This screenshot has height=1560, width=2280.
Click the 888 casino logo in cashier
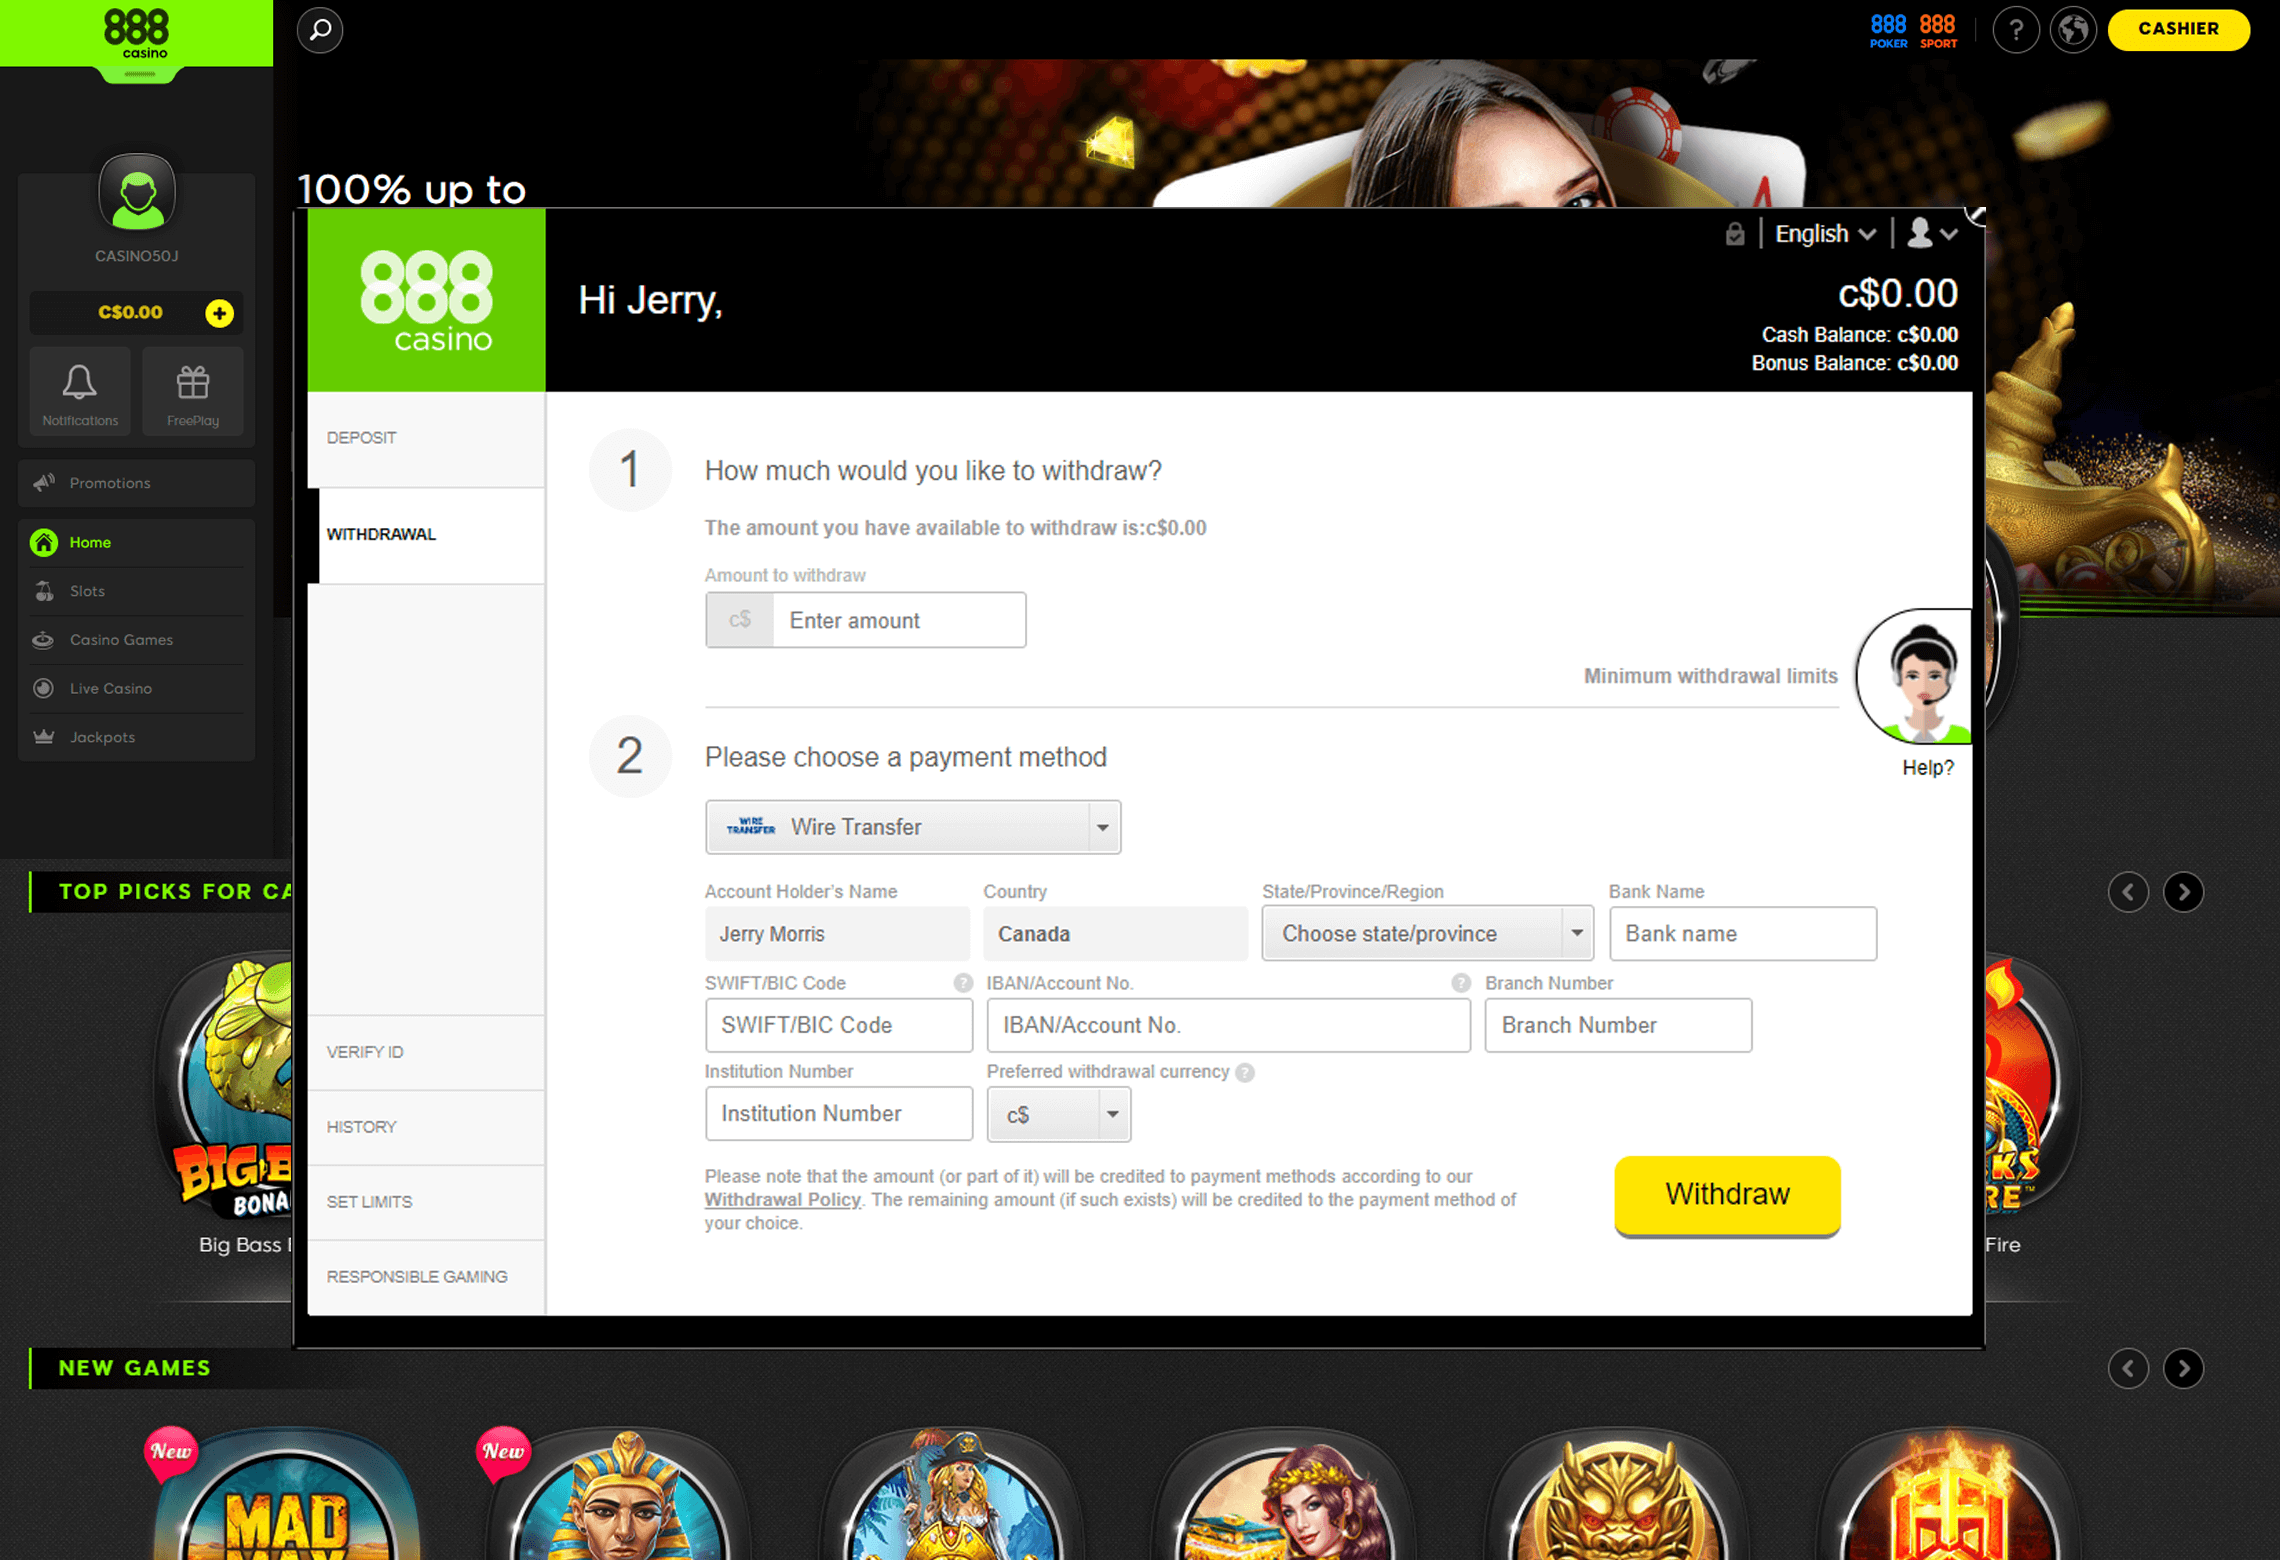pos(427,300)
